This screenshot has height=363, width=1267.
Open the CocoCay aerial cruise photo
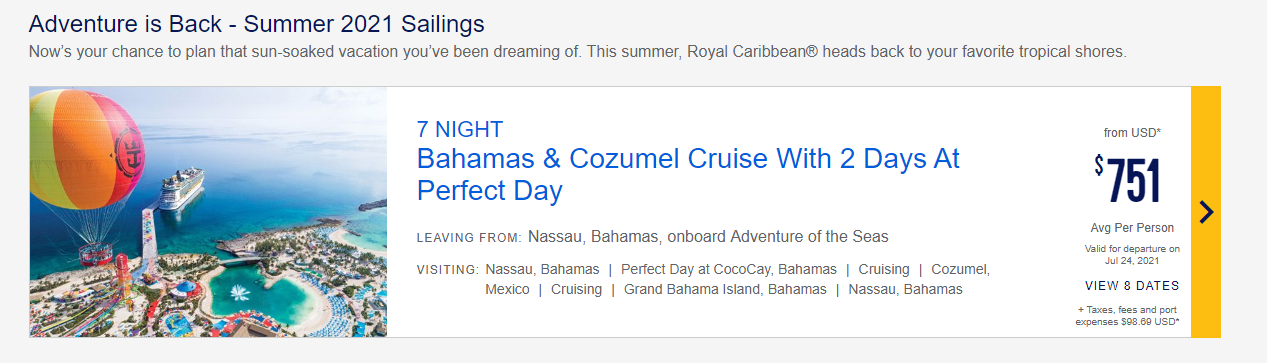tap(208, 212)
